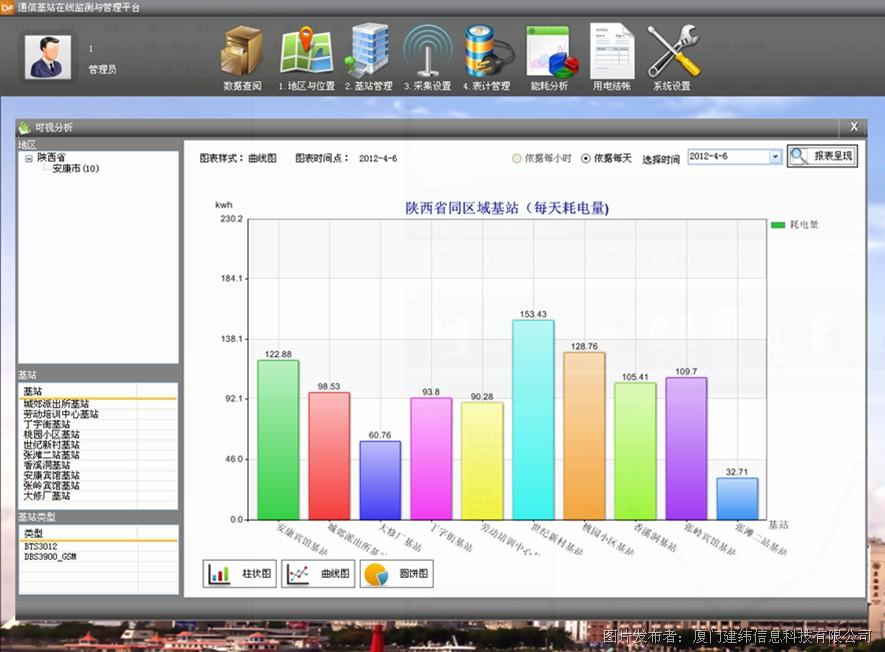885x652 pixels.
Task: Open 能耗分析 chart icon
Action: point(551,52)
